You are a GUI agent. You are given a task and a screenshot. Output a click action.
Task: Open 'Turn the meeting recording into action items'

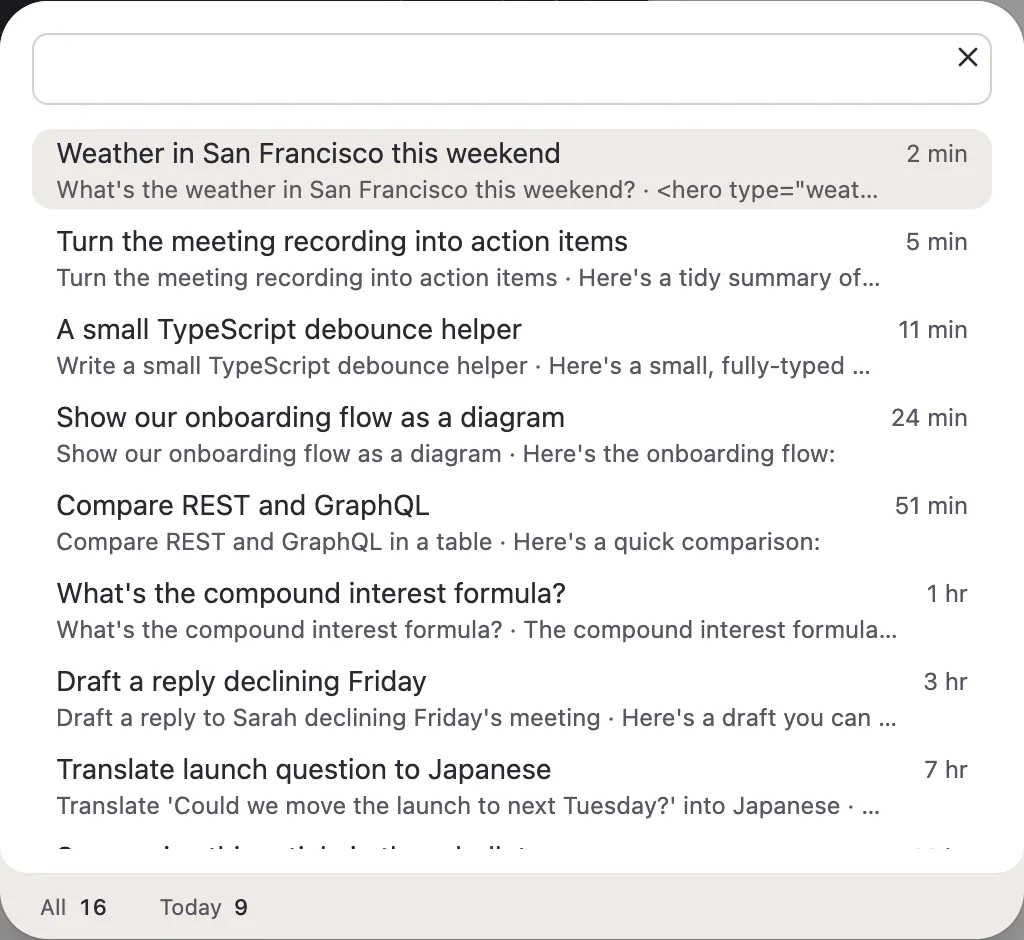coord(511,258)
